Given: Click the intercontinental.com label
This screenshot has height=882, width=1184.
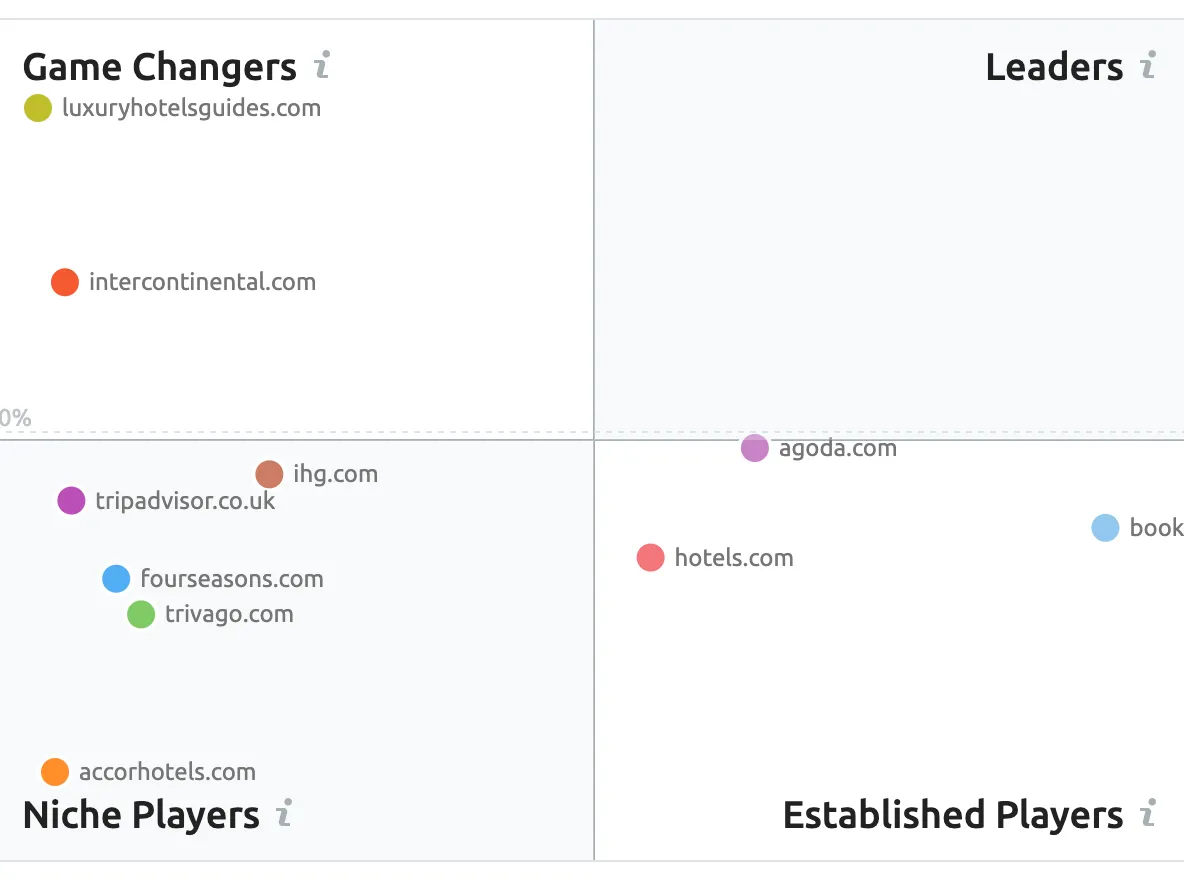Looking at the screenshot, I should (202, 282).
